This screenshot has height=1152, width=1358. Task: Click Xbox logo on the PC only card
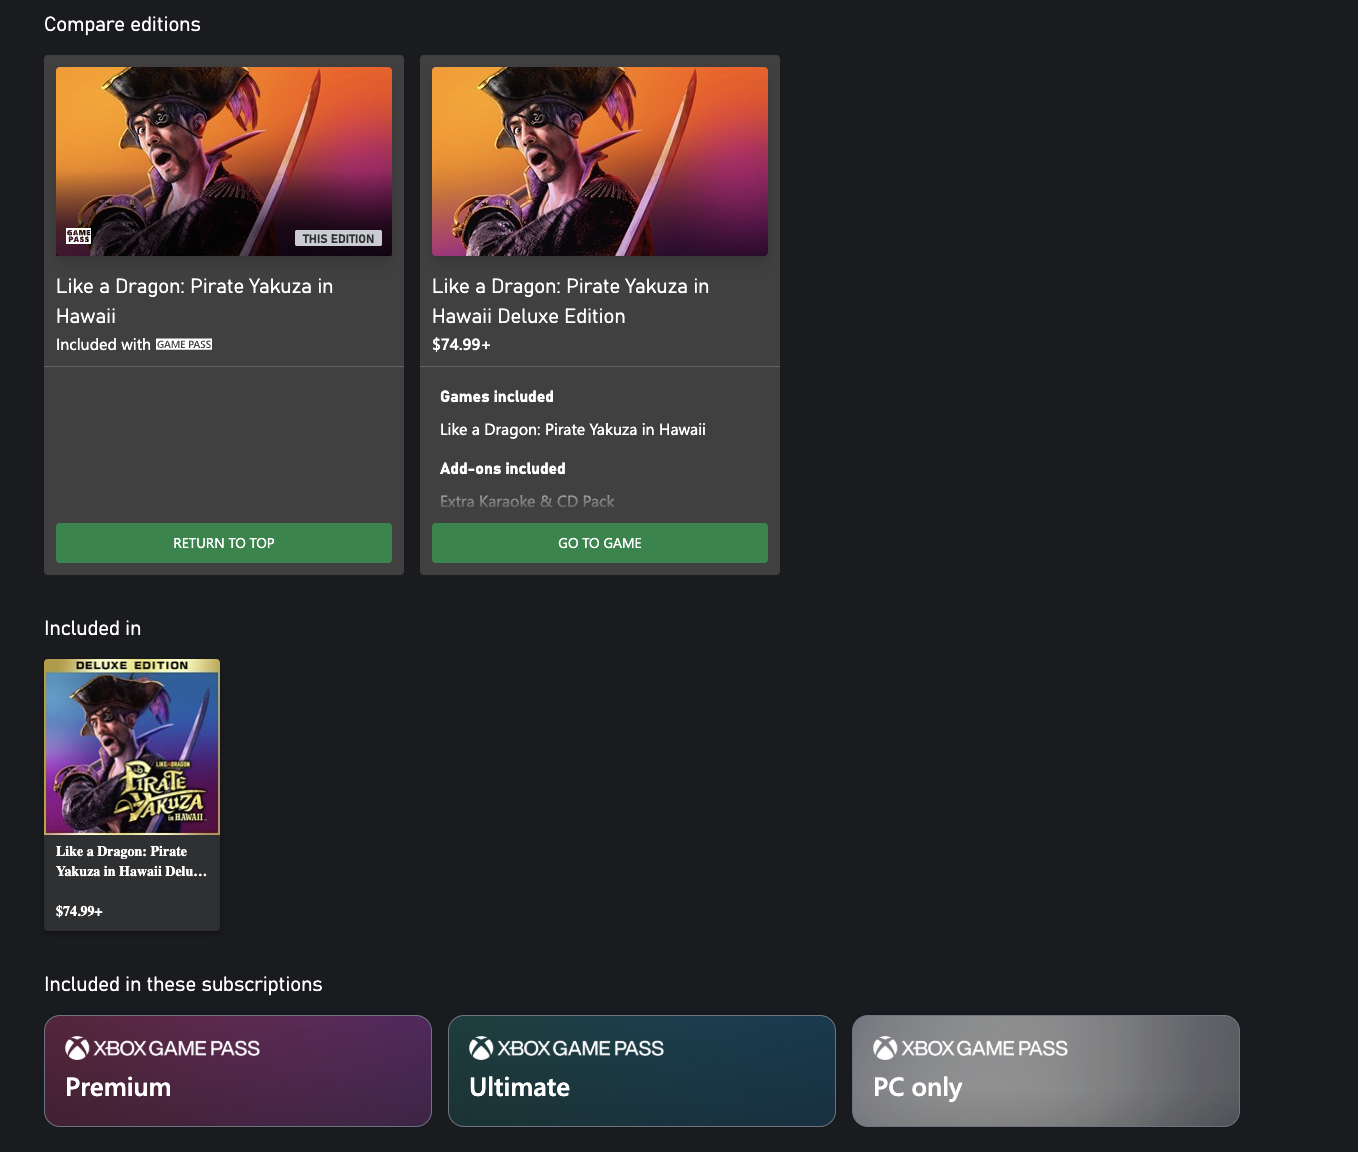(x=885, y=1048)
